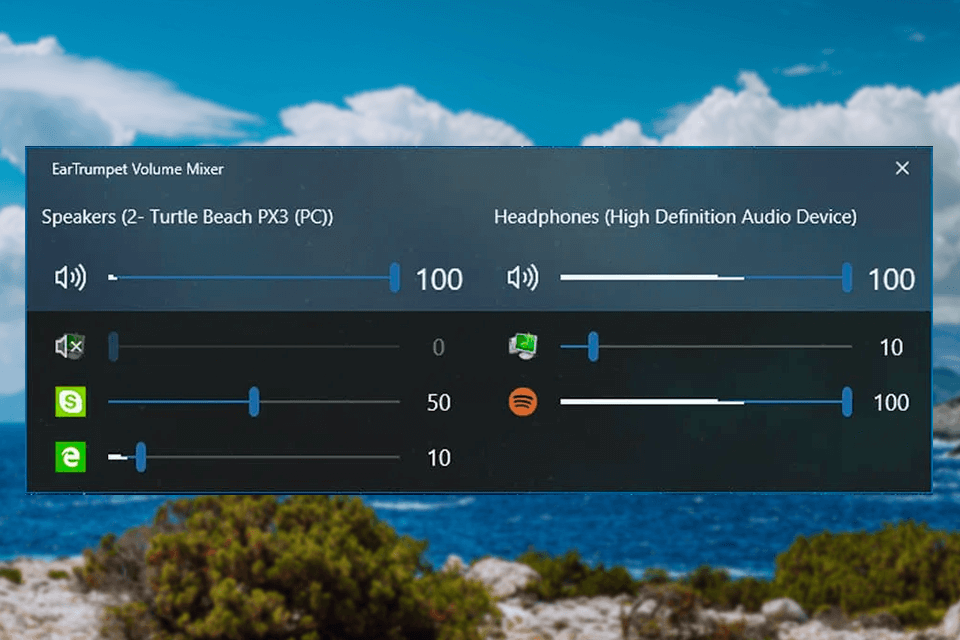Click the 'Speakers (2- Turtle Beach PX3 (PC))' device label
The image size is (960, 640).
[187, 217]
